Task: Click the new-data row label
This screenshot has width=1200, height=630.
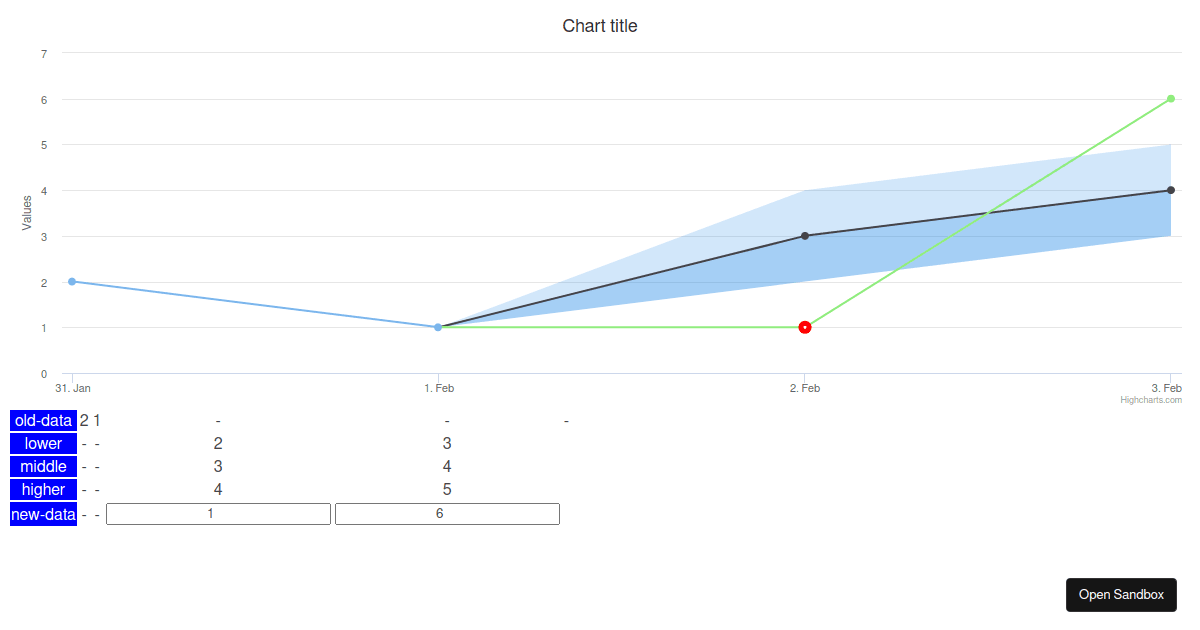Action: [43, 514]
